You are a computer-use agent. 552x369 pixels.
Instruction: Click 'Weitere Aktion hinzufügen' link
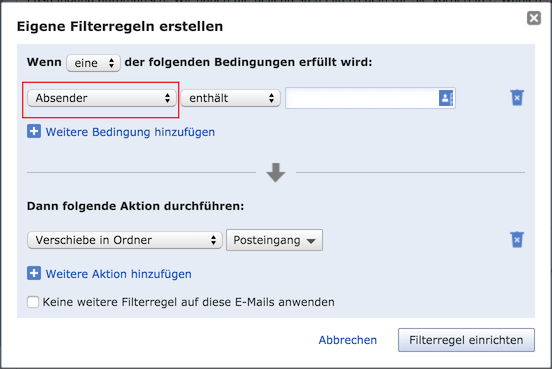pyautogui.click(x=119, y=274)
